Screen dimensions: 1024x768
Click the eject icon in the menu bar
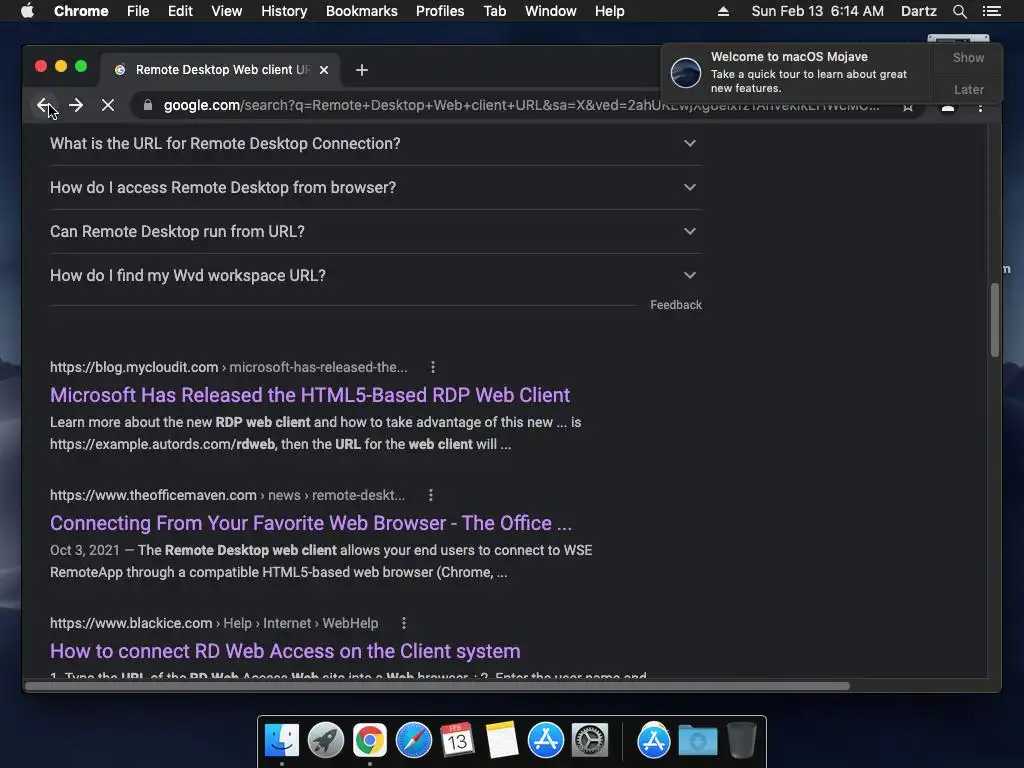723,11
